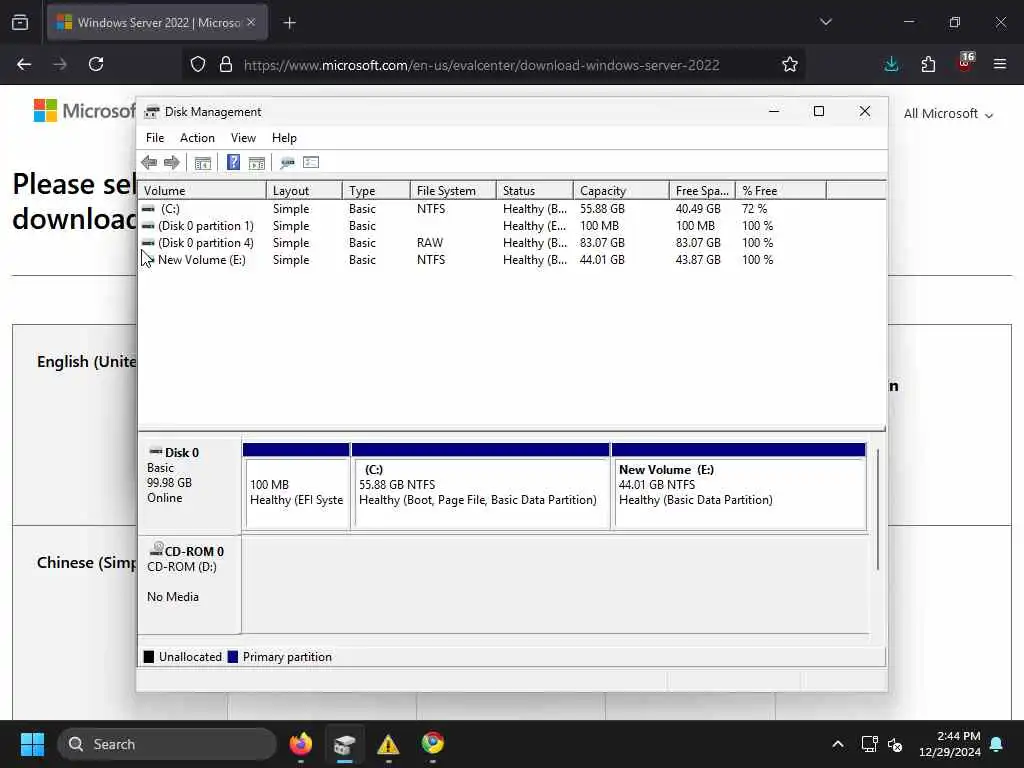This screenshot has width=1024, height=768.
Task: Reload the page in Firefox
Action: tap(96, 65)
